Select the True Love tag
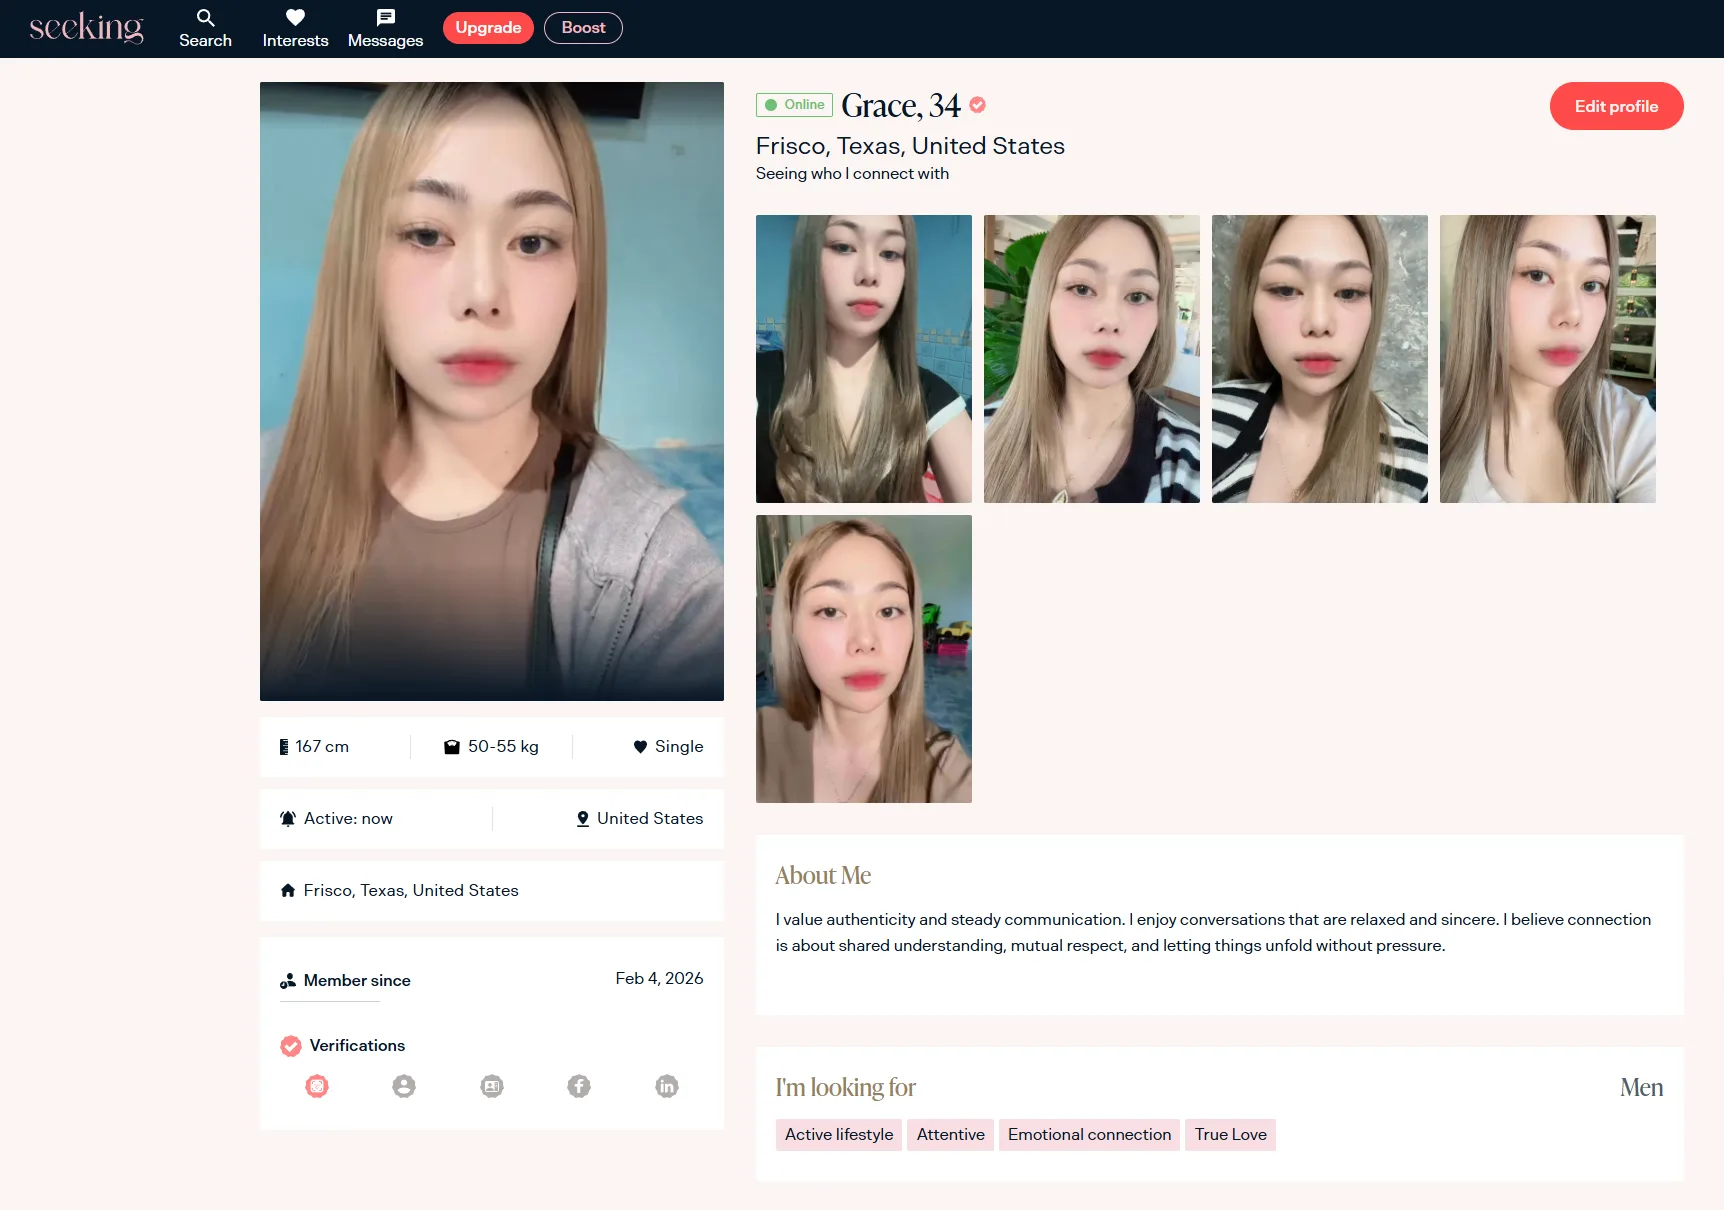This screenshot has height=1210, width=1724. [x=1230, y=1135]
